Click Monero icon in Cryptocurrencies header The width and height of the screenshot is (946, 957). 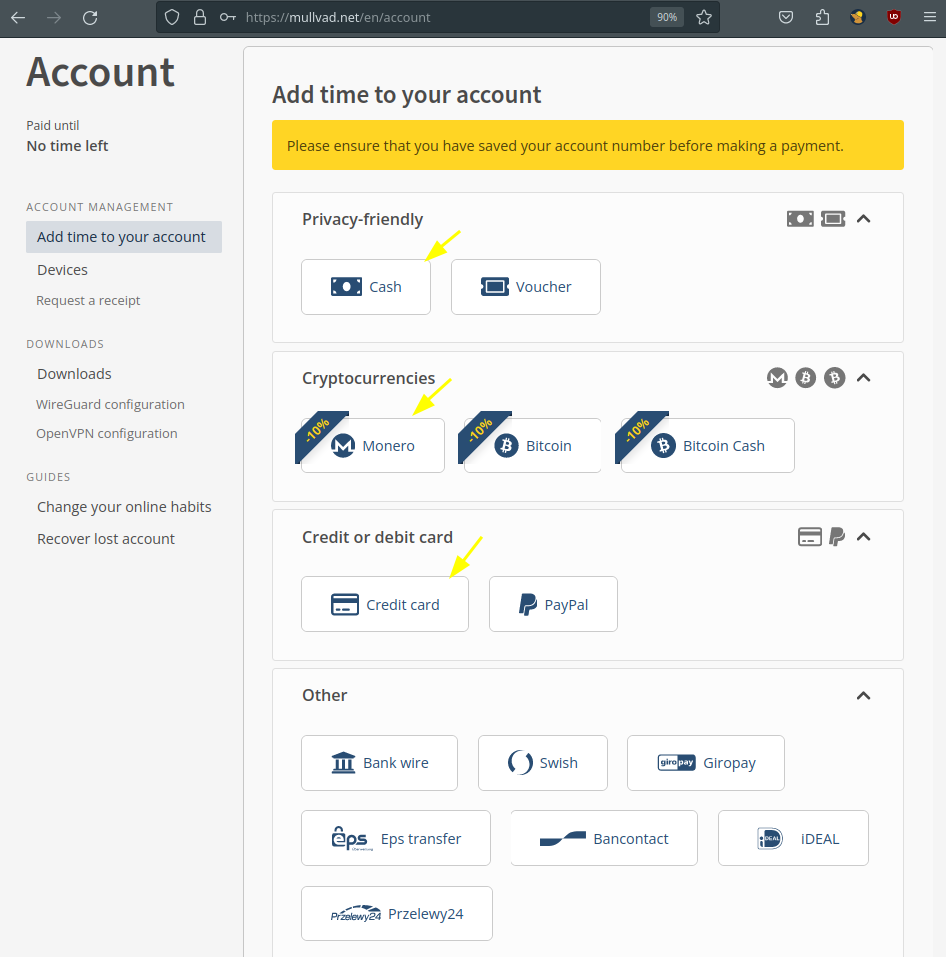click(777, 378)
